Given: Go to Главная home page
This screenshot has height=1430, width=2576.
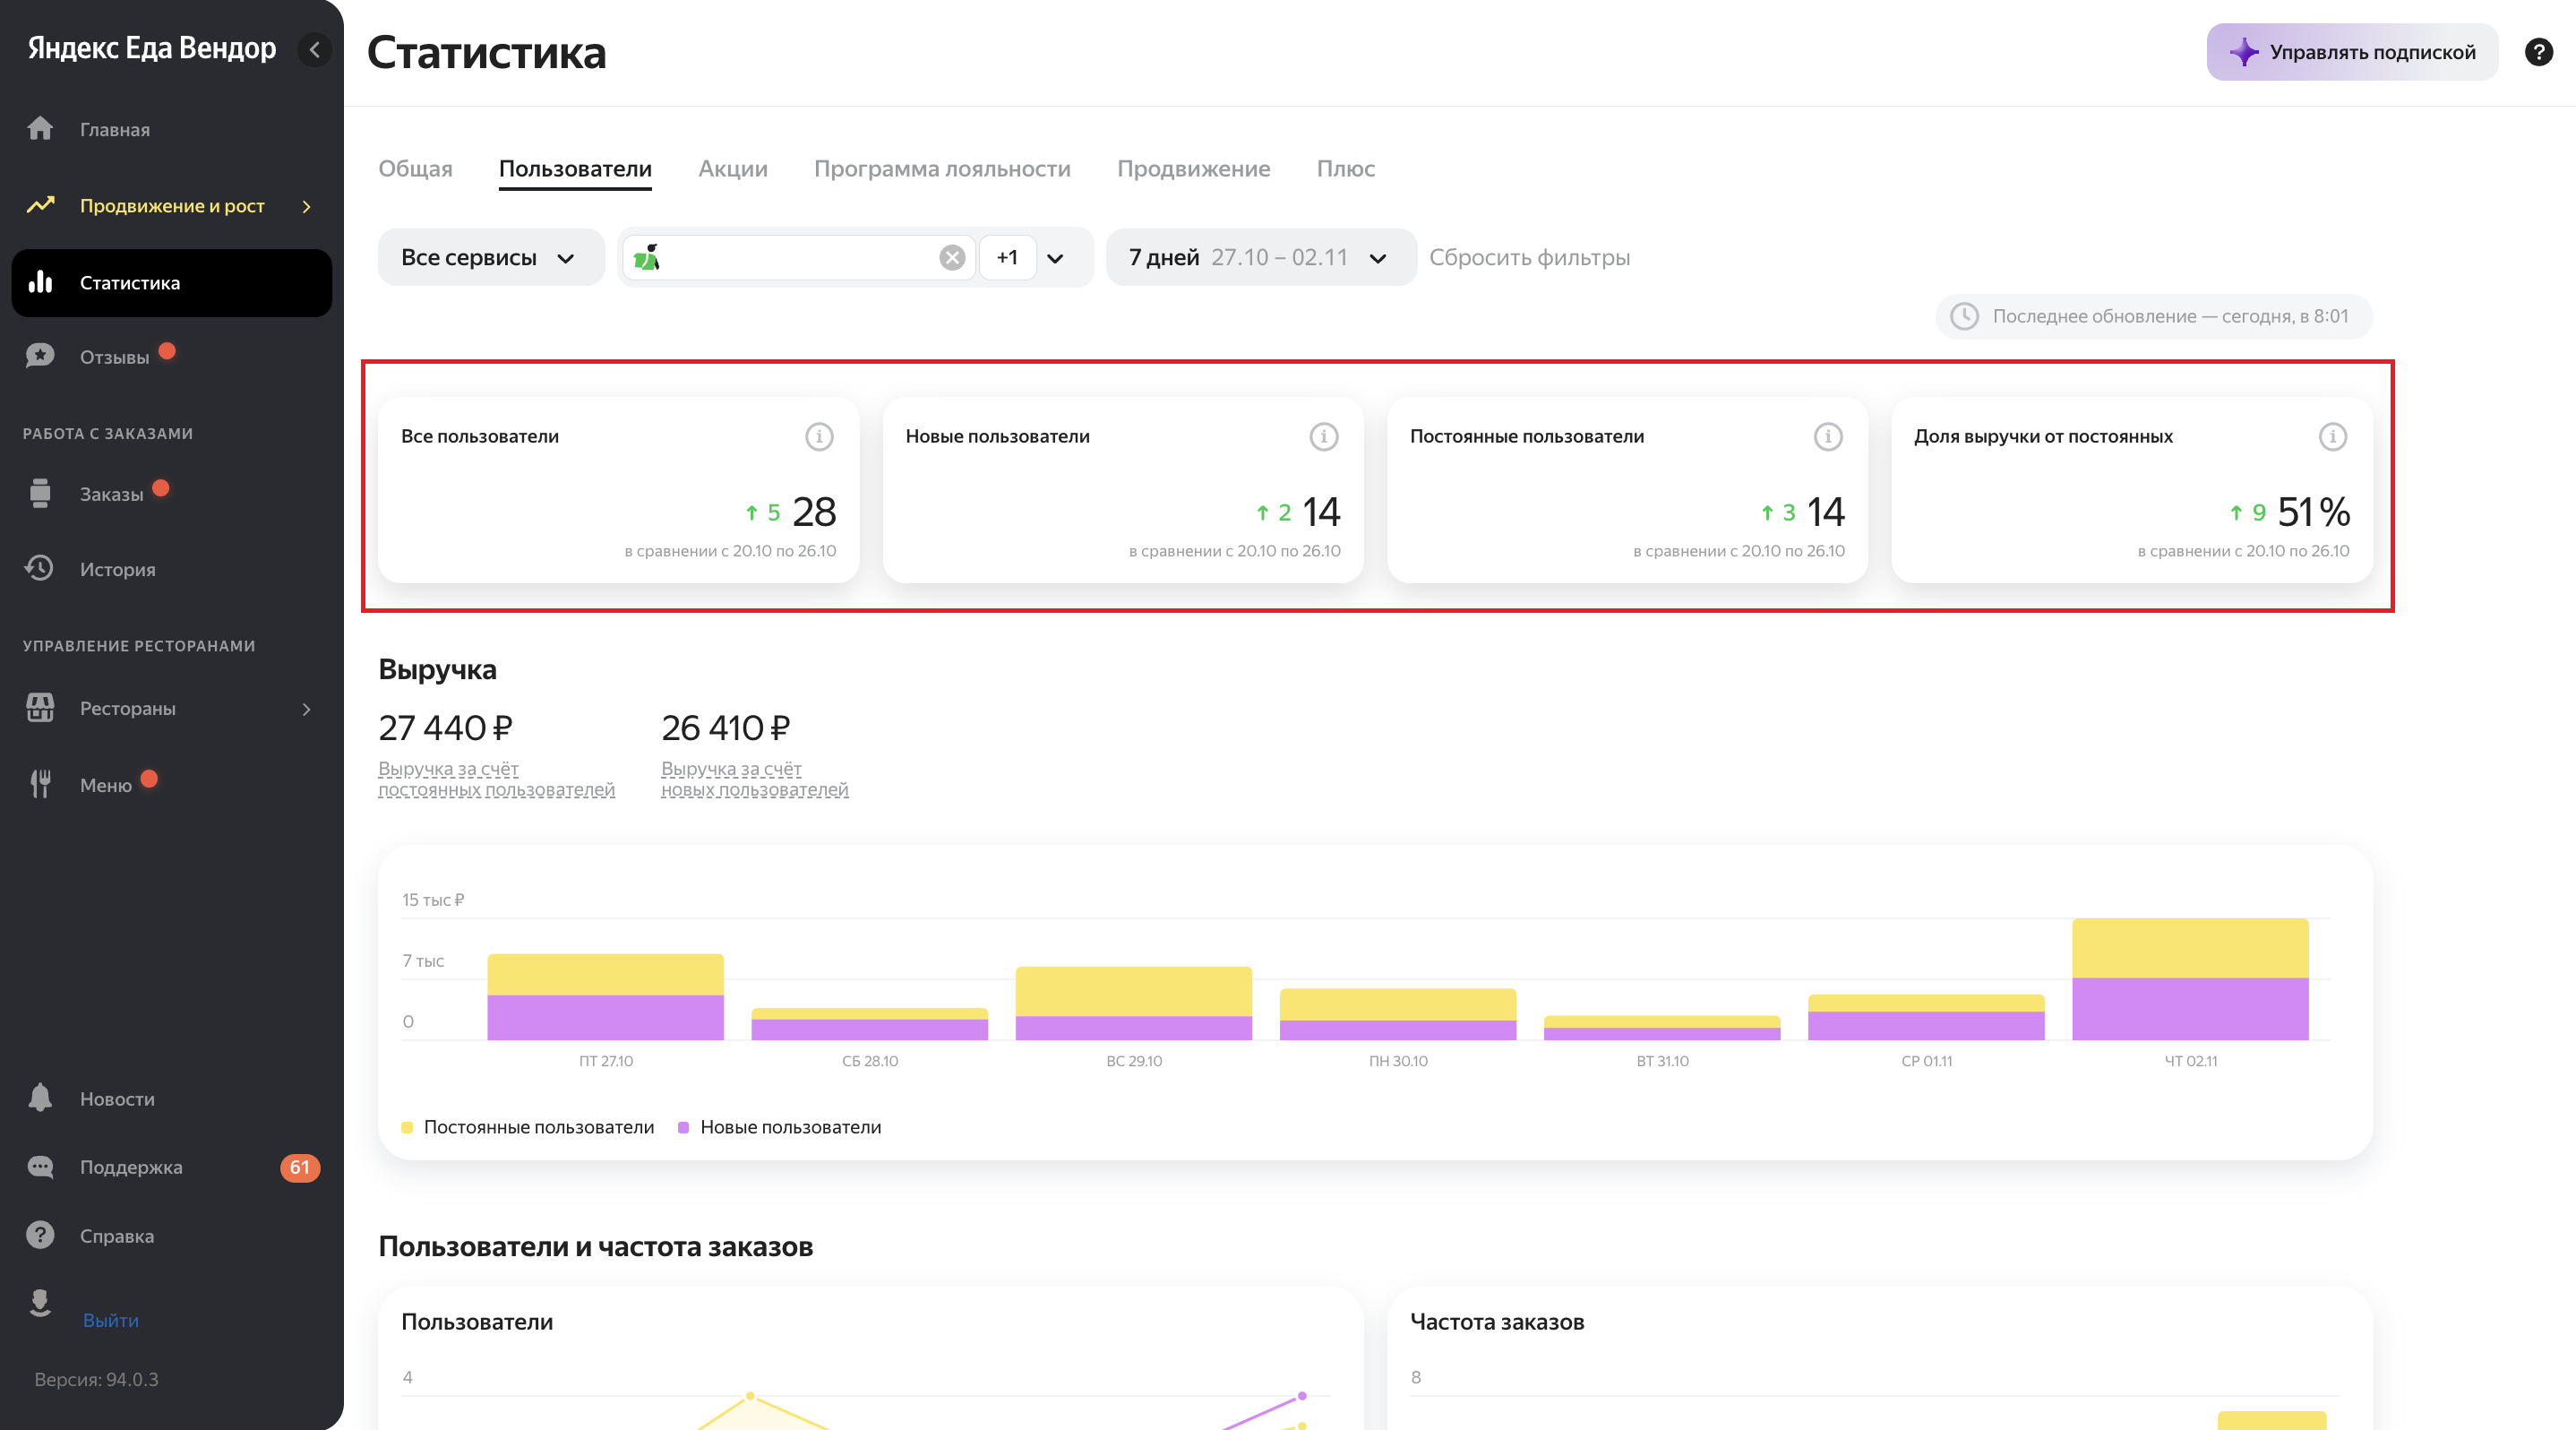Looking at the screenshot, I should pyautogui.click(x=114, y=129).
